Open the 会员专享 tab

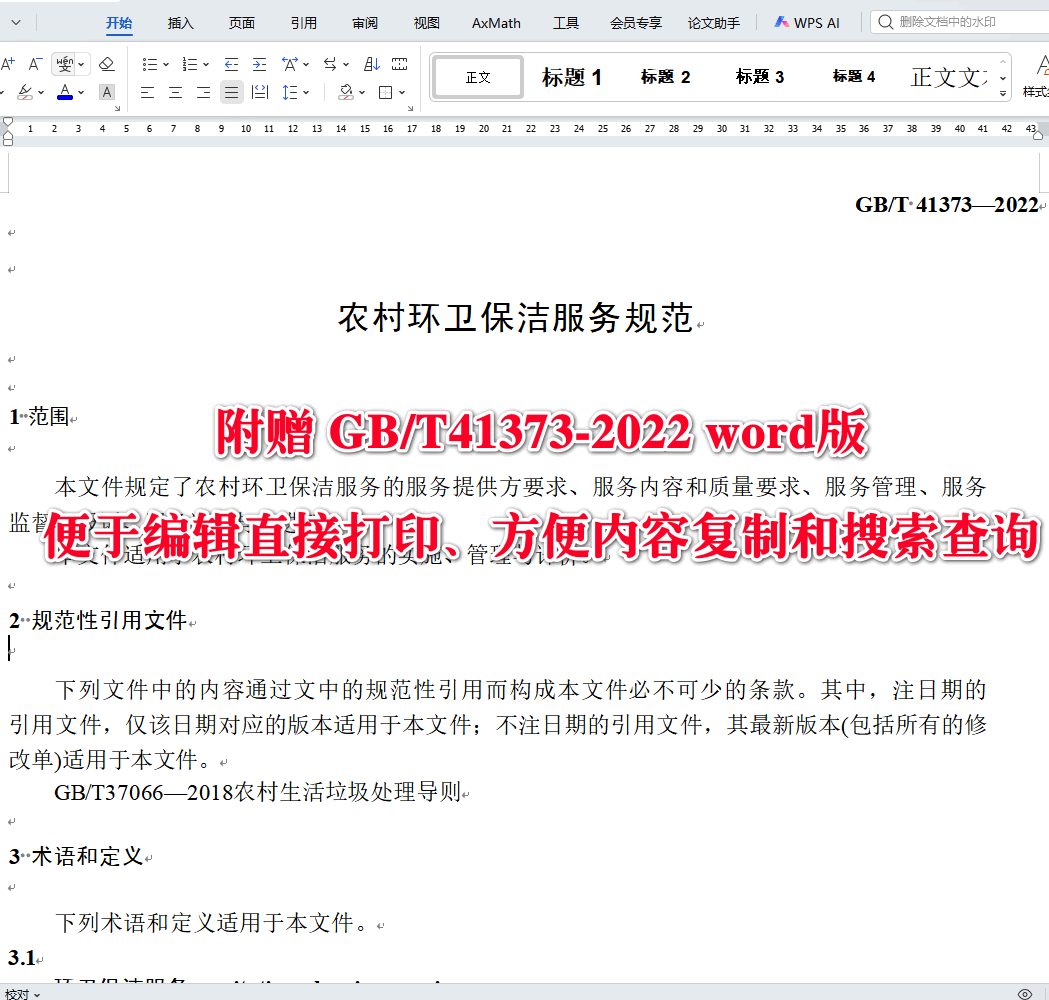(636, 23)
